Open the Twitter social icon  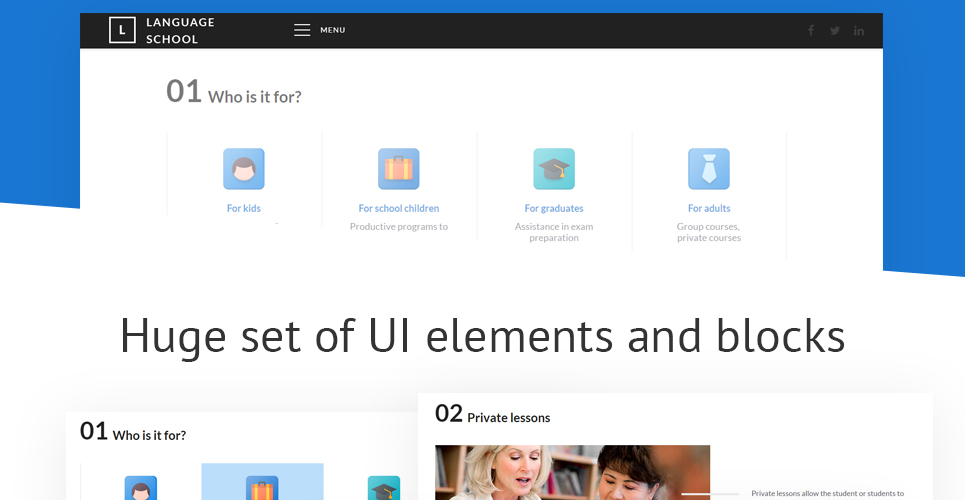(x=835, y=30)
